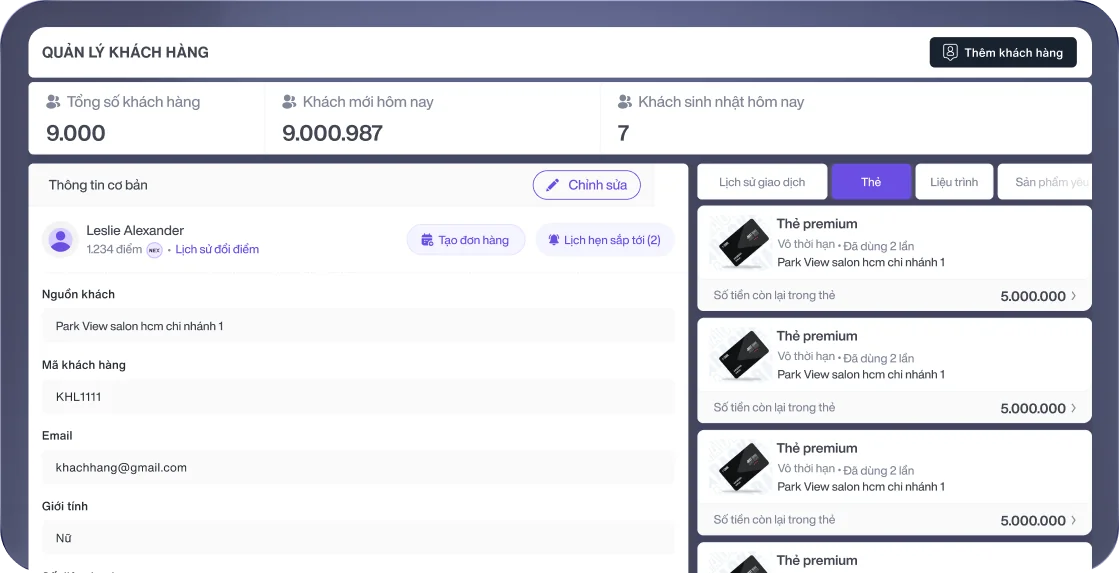The width and height of the screenshot is (1119, 573).
Task: Click the Tạo đơn hàng button
Action: point(465,240)
